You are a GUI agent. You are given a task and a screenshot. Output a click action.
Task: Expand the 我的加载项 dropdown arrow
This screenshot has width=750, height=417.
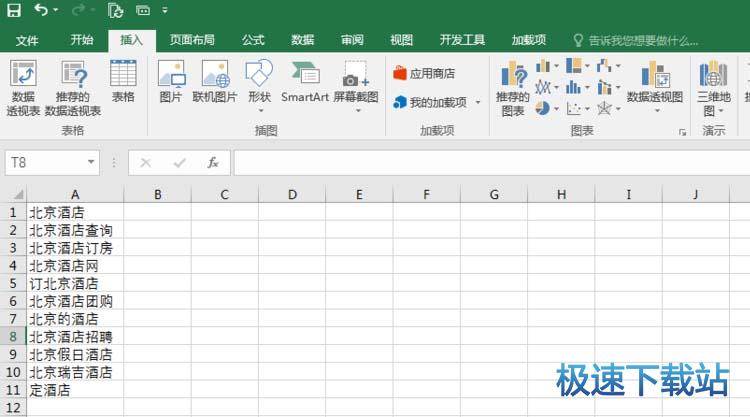tap(477, 102)
